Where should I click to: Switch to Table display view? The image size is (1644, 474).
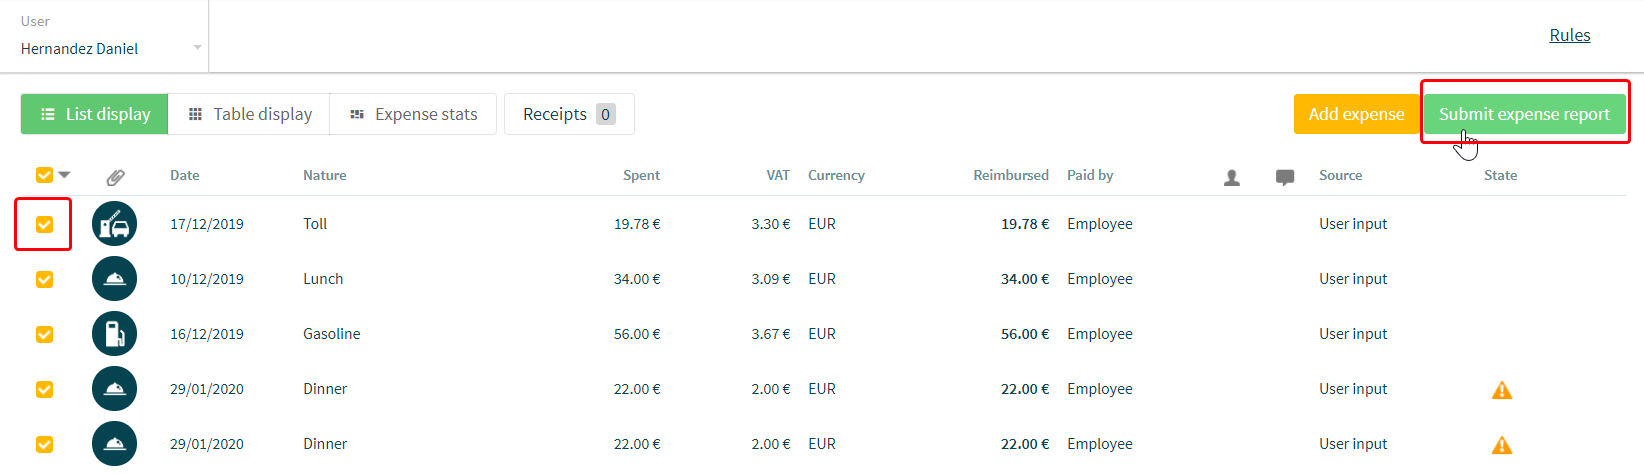pos(250,114)
